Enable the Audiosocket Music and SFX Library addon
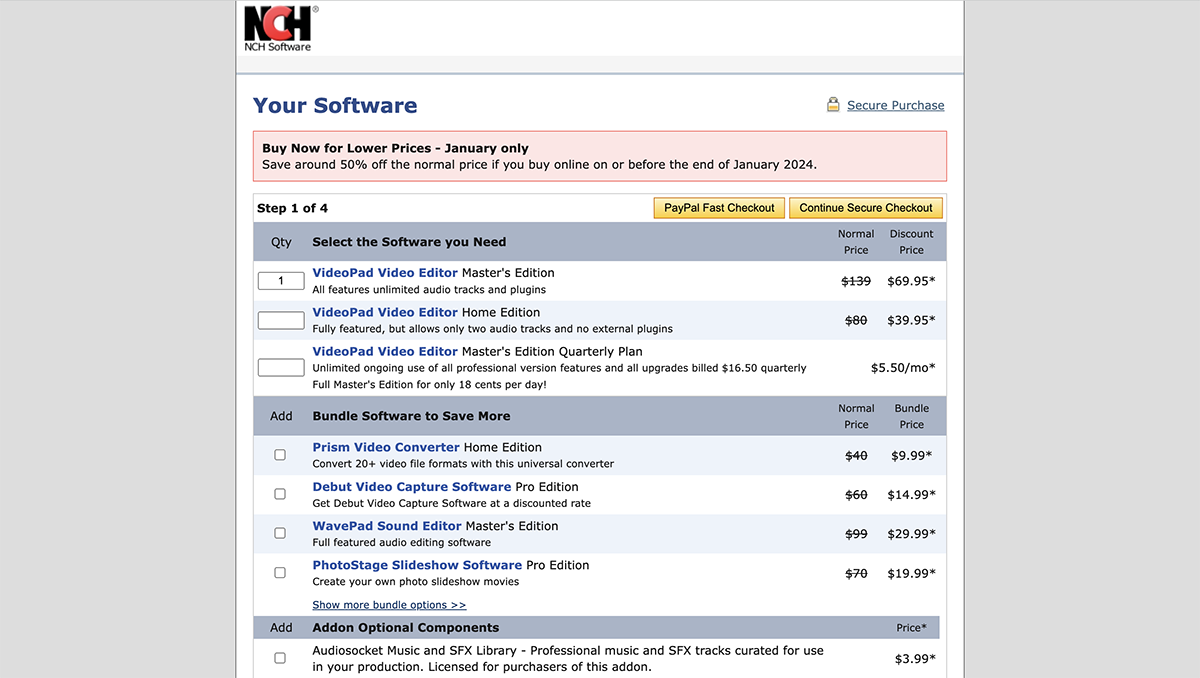This screenshot has width=1200, height=678. pos(280,658)
